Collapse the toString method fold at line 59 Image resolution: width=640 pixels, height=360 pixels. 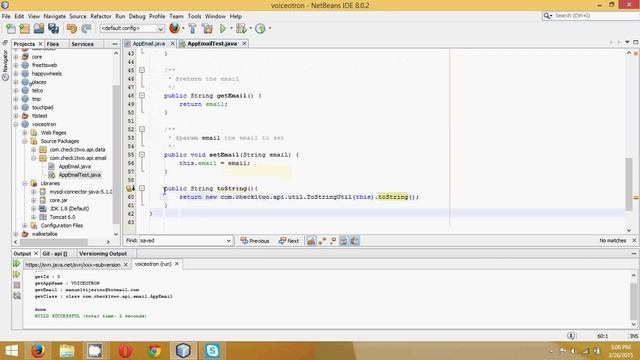coord(142,188)
